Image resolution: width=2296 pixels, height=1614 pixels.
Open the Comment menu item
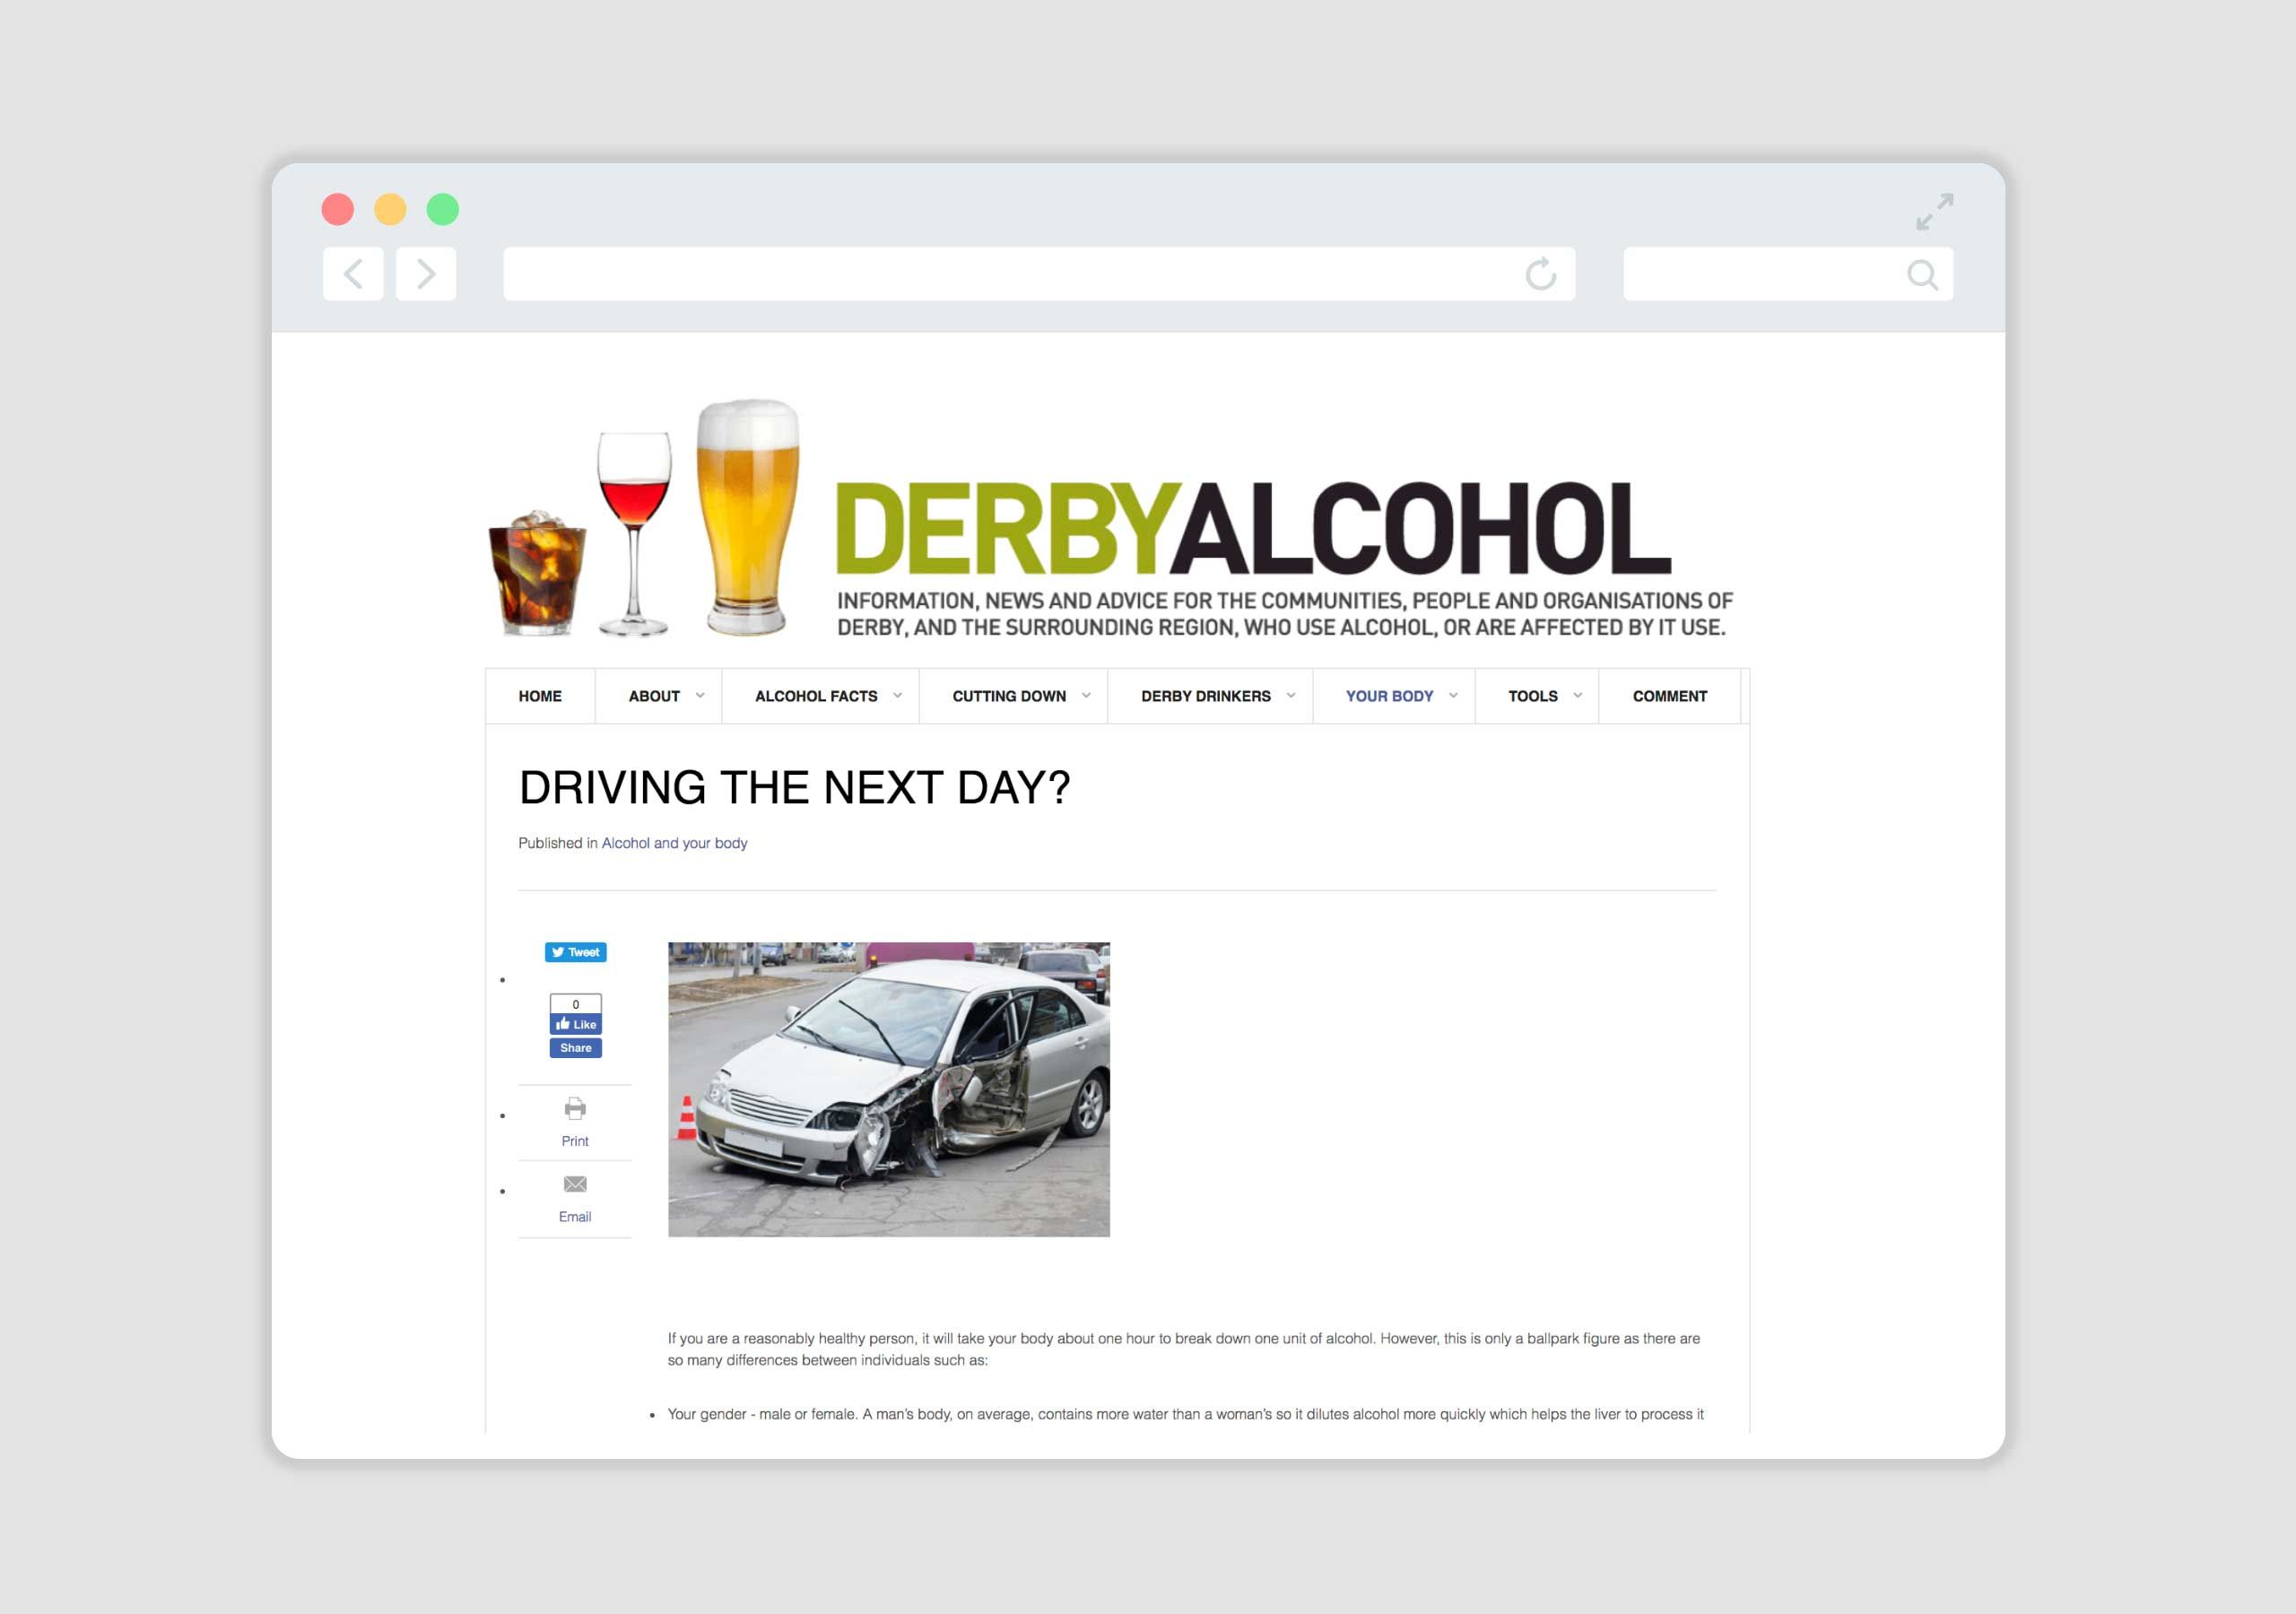1669,696
